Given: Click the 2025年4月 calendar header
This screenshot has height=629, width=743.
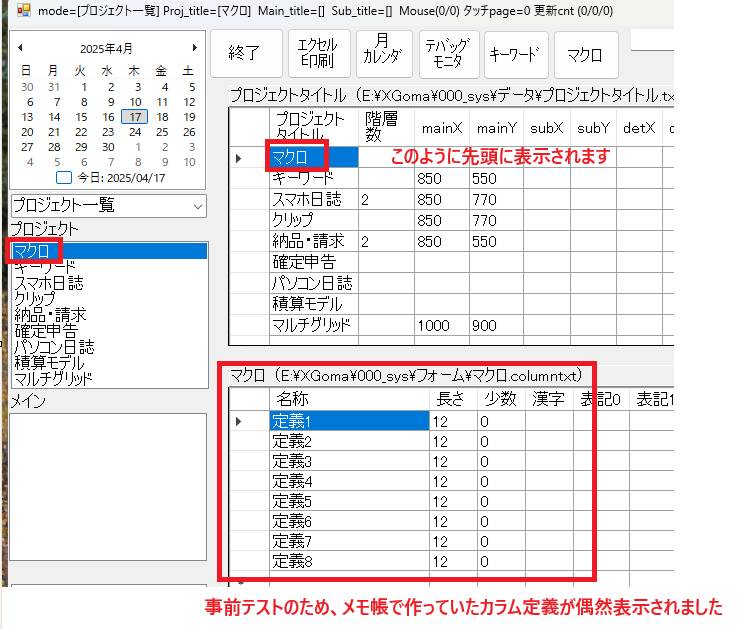Looking at the screenshot, I should click(106, 47).
